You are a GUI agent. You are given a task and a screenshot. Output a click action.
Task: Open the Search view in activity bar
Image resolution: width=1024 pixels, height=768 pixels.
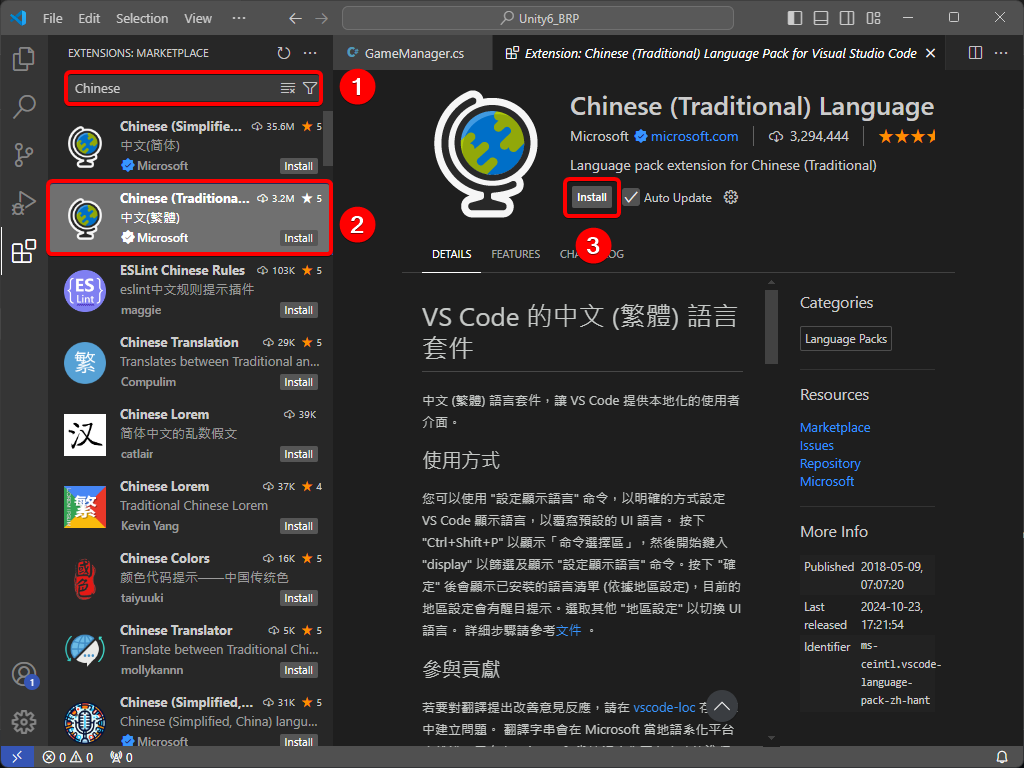(x=24, y=107)
